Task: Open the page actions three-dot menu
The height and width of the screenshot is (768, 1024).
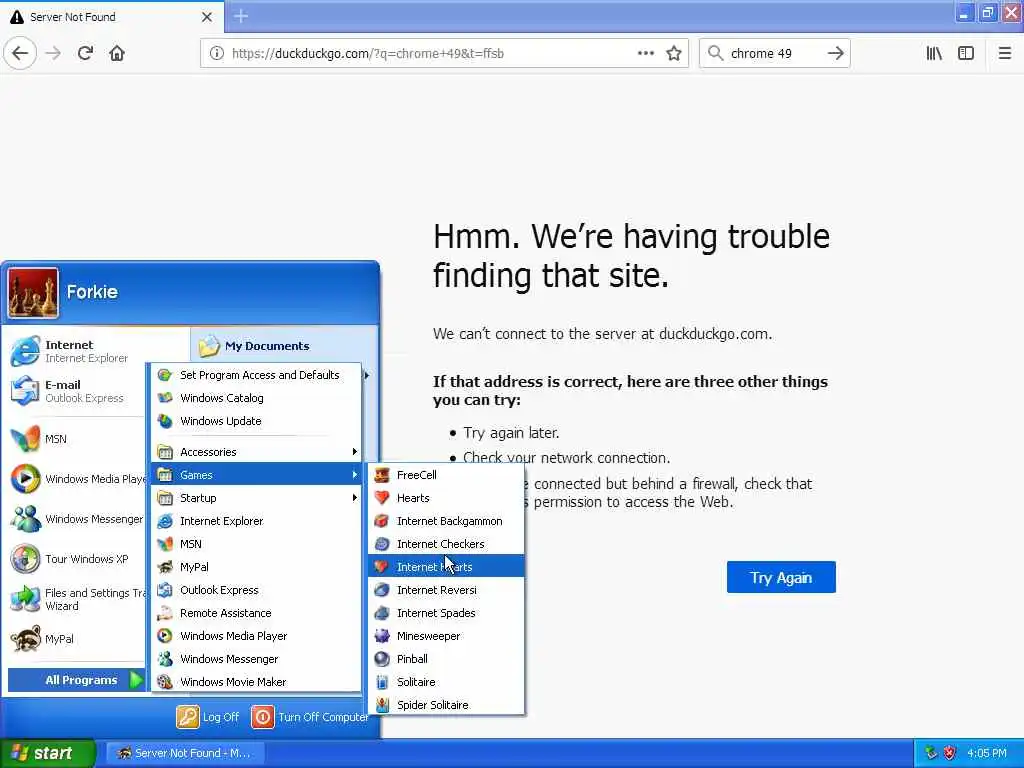Action: [x=645, y=53]
